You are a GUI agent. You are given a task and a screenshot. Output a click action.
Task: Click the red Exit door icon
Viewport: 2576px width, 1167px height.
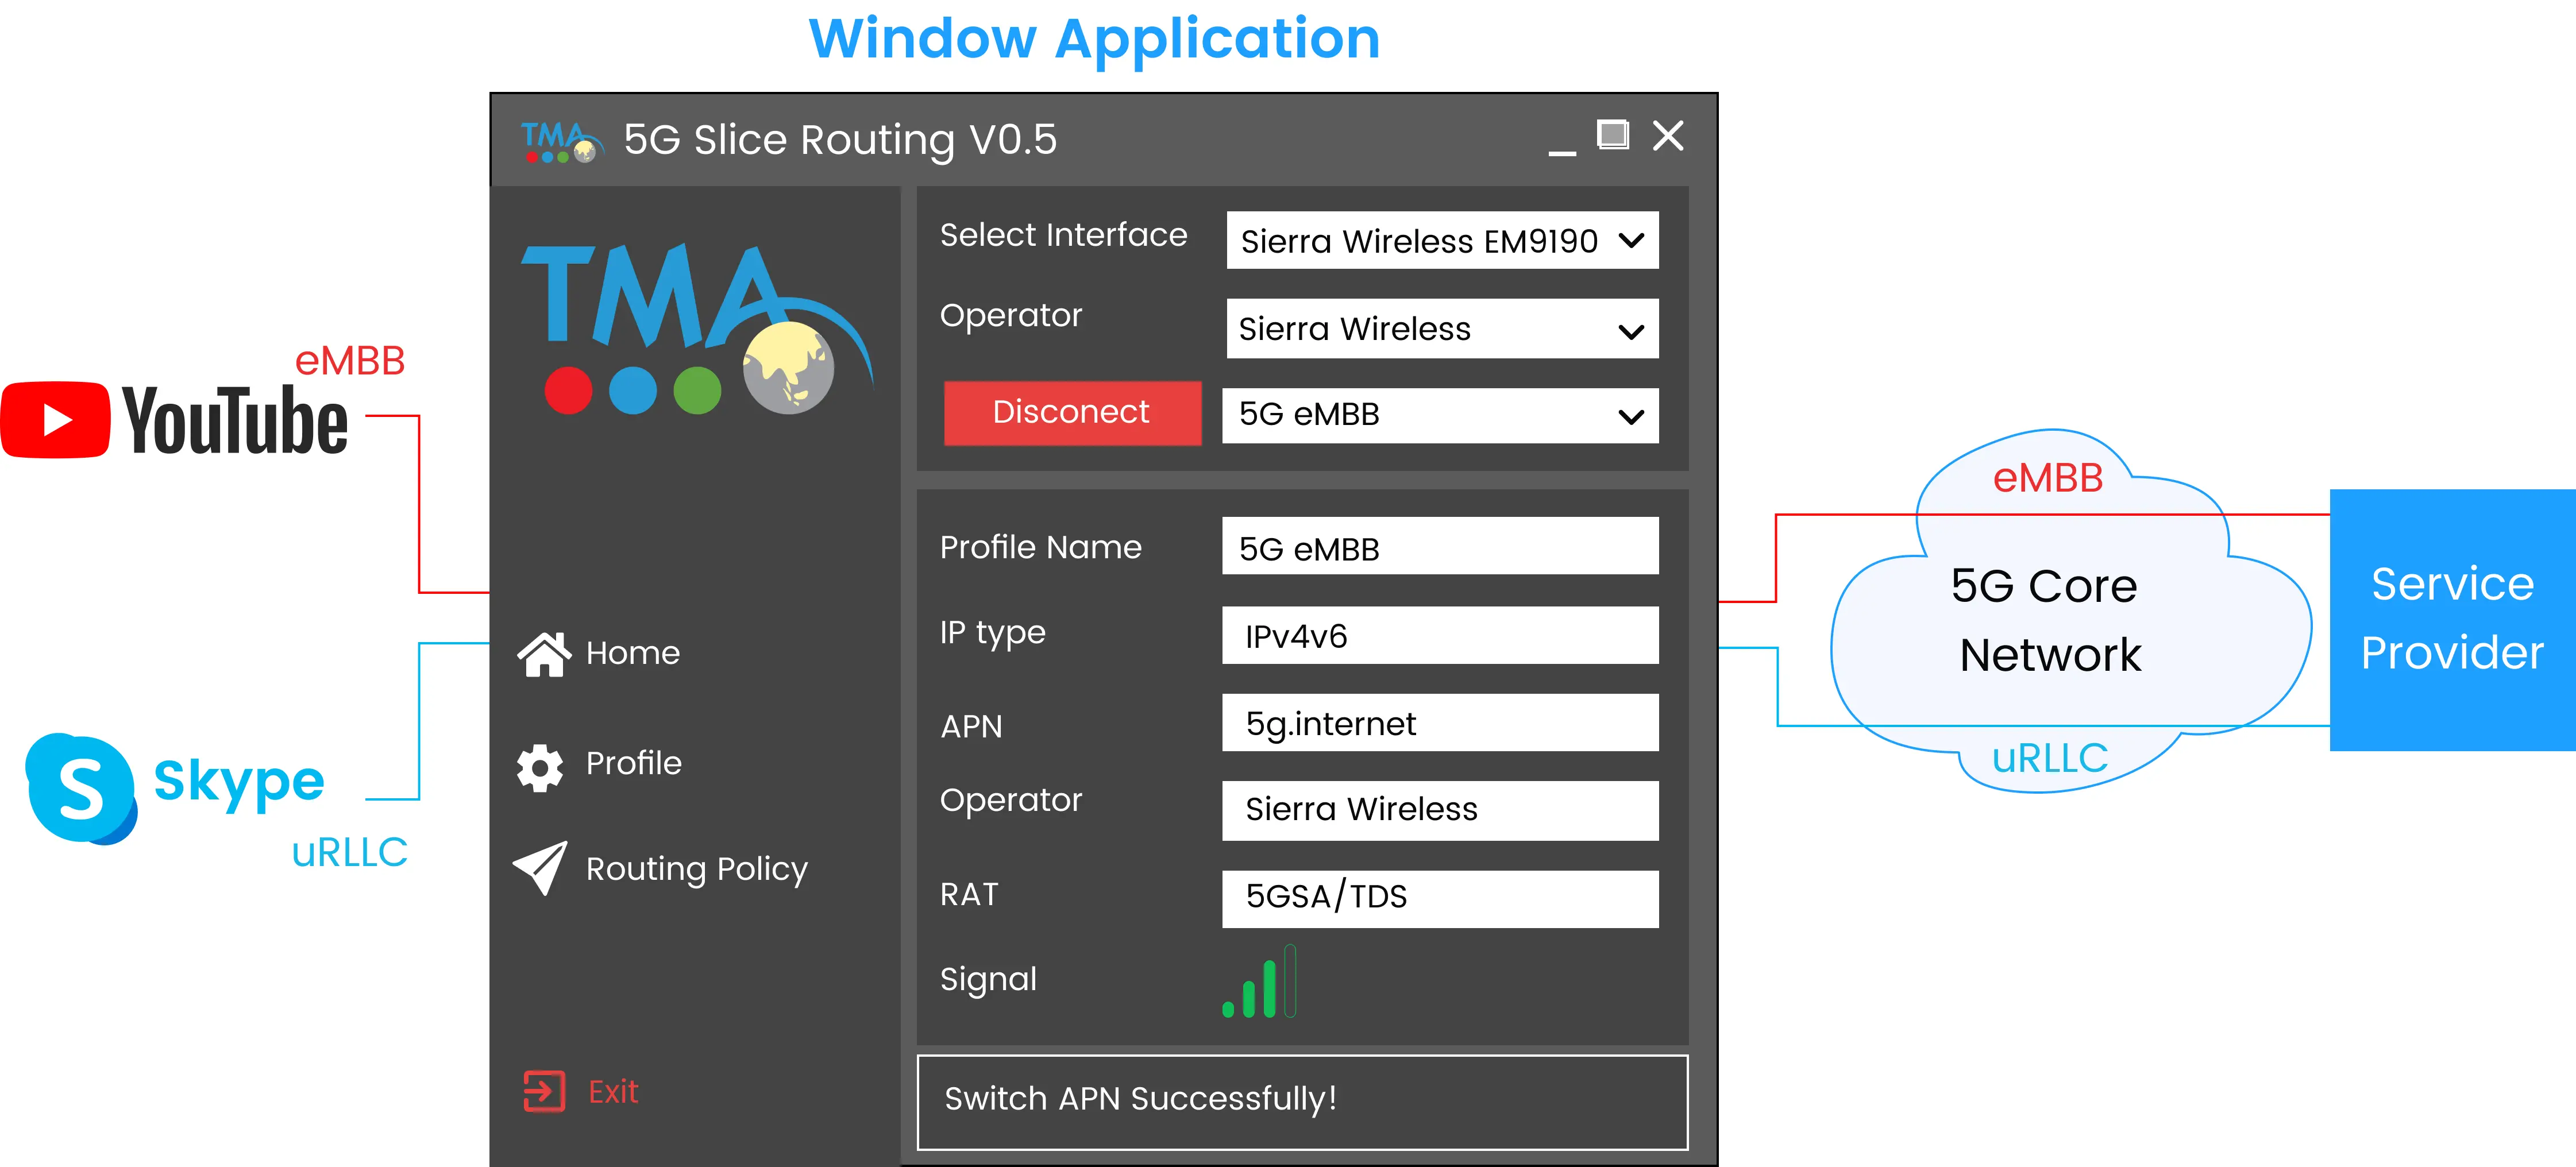(x=544, y=1091)
